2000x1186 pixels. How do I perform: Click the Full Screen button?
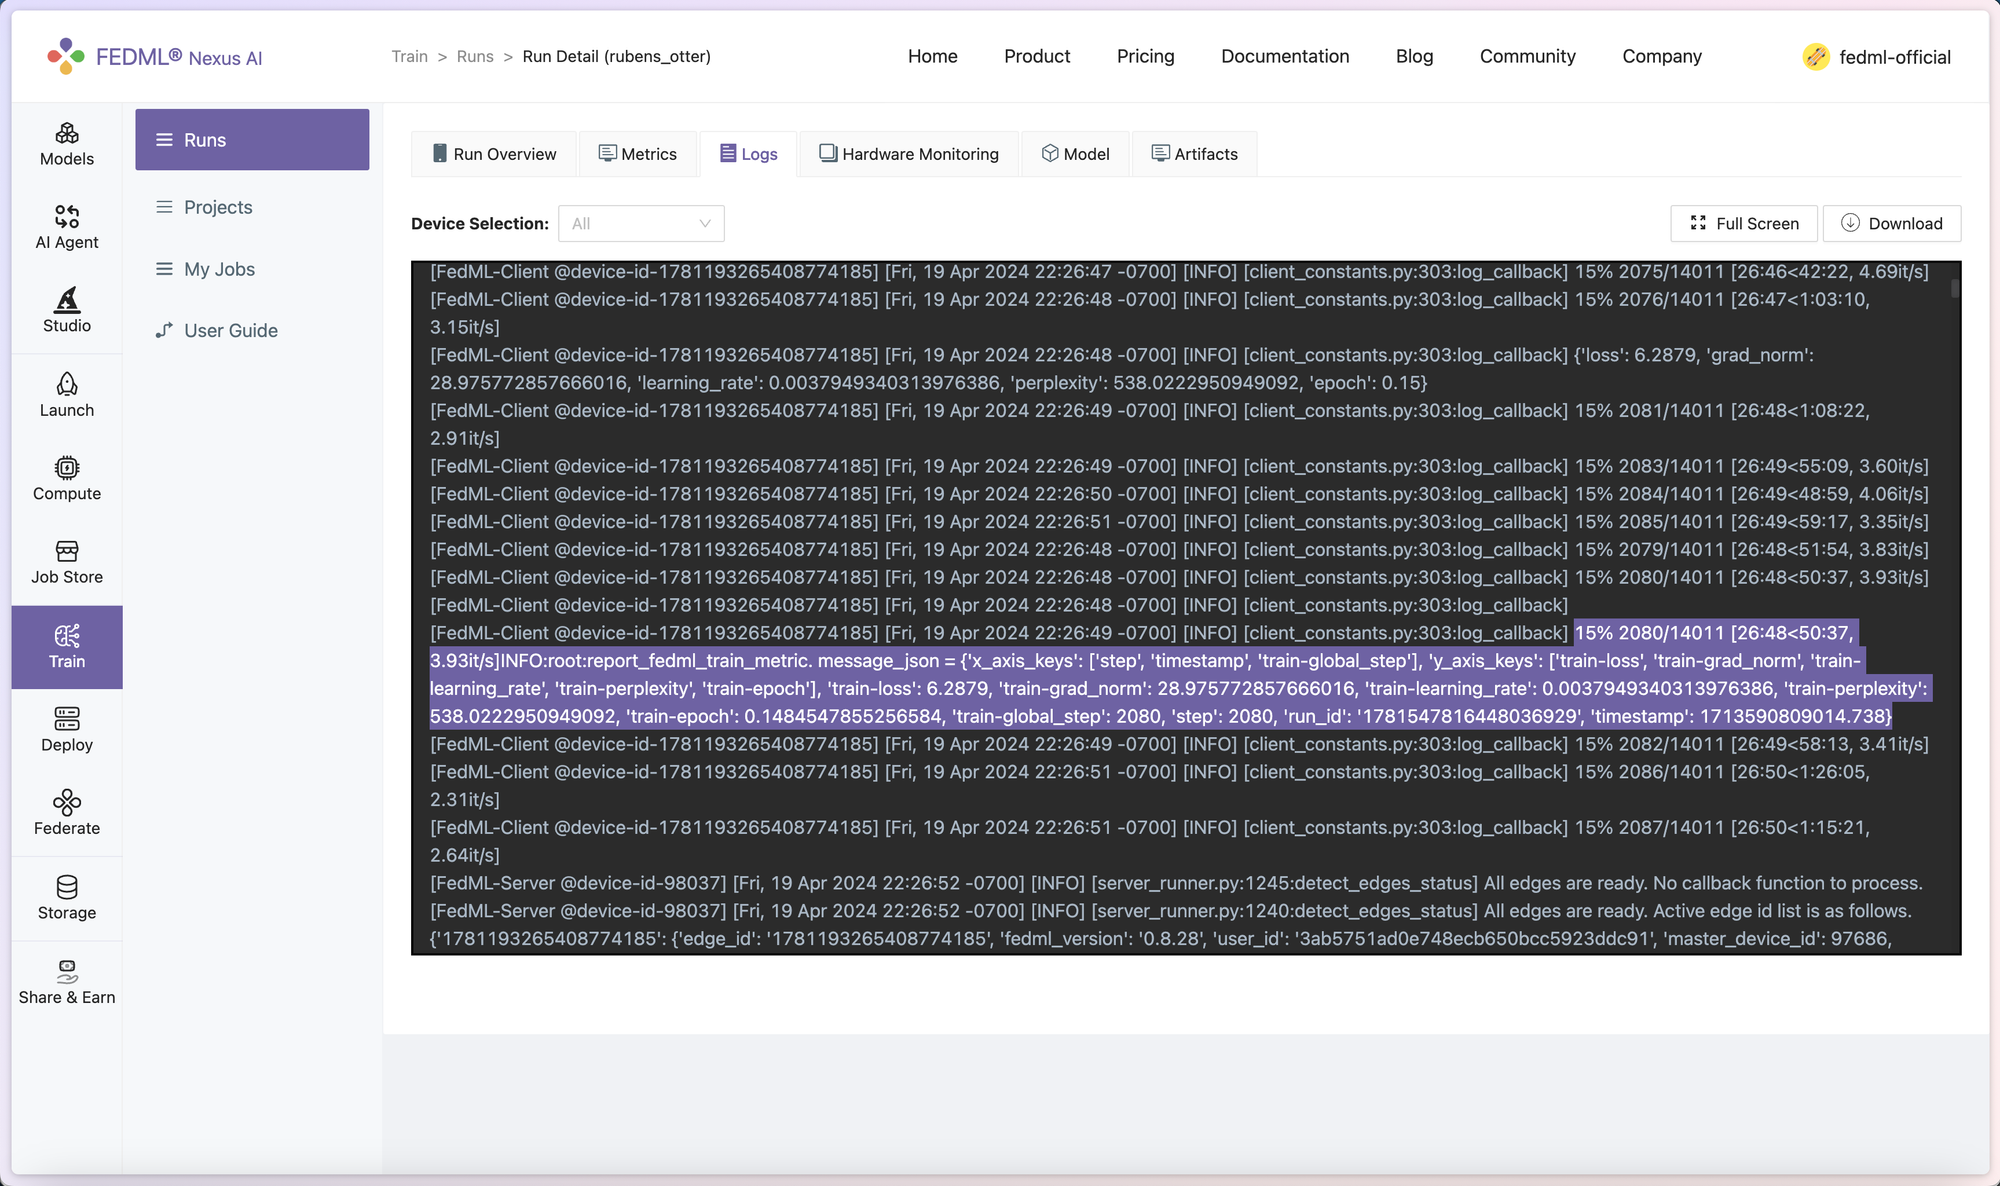(1744, 224)
